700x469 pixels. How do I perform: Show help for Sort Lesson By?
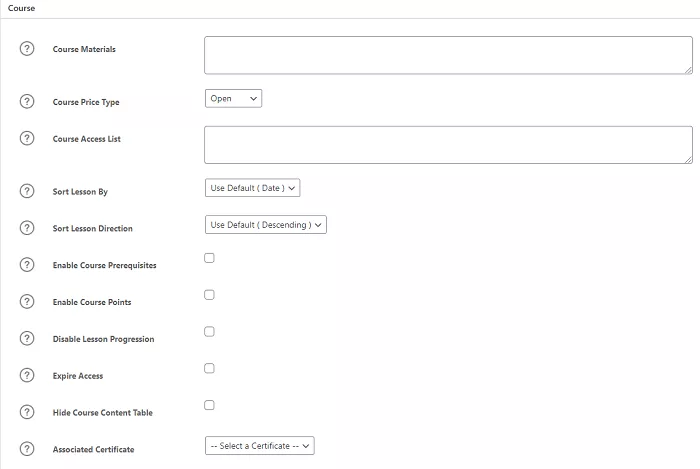pos(27,190)
